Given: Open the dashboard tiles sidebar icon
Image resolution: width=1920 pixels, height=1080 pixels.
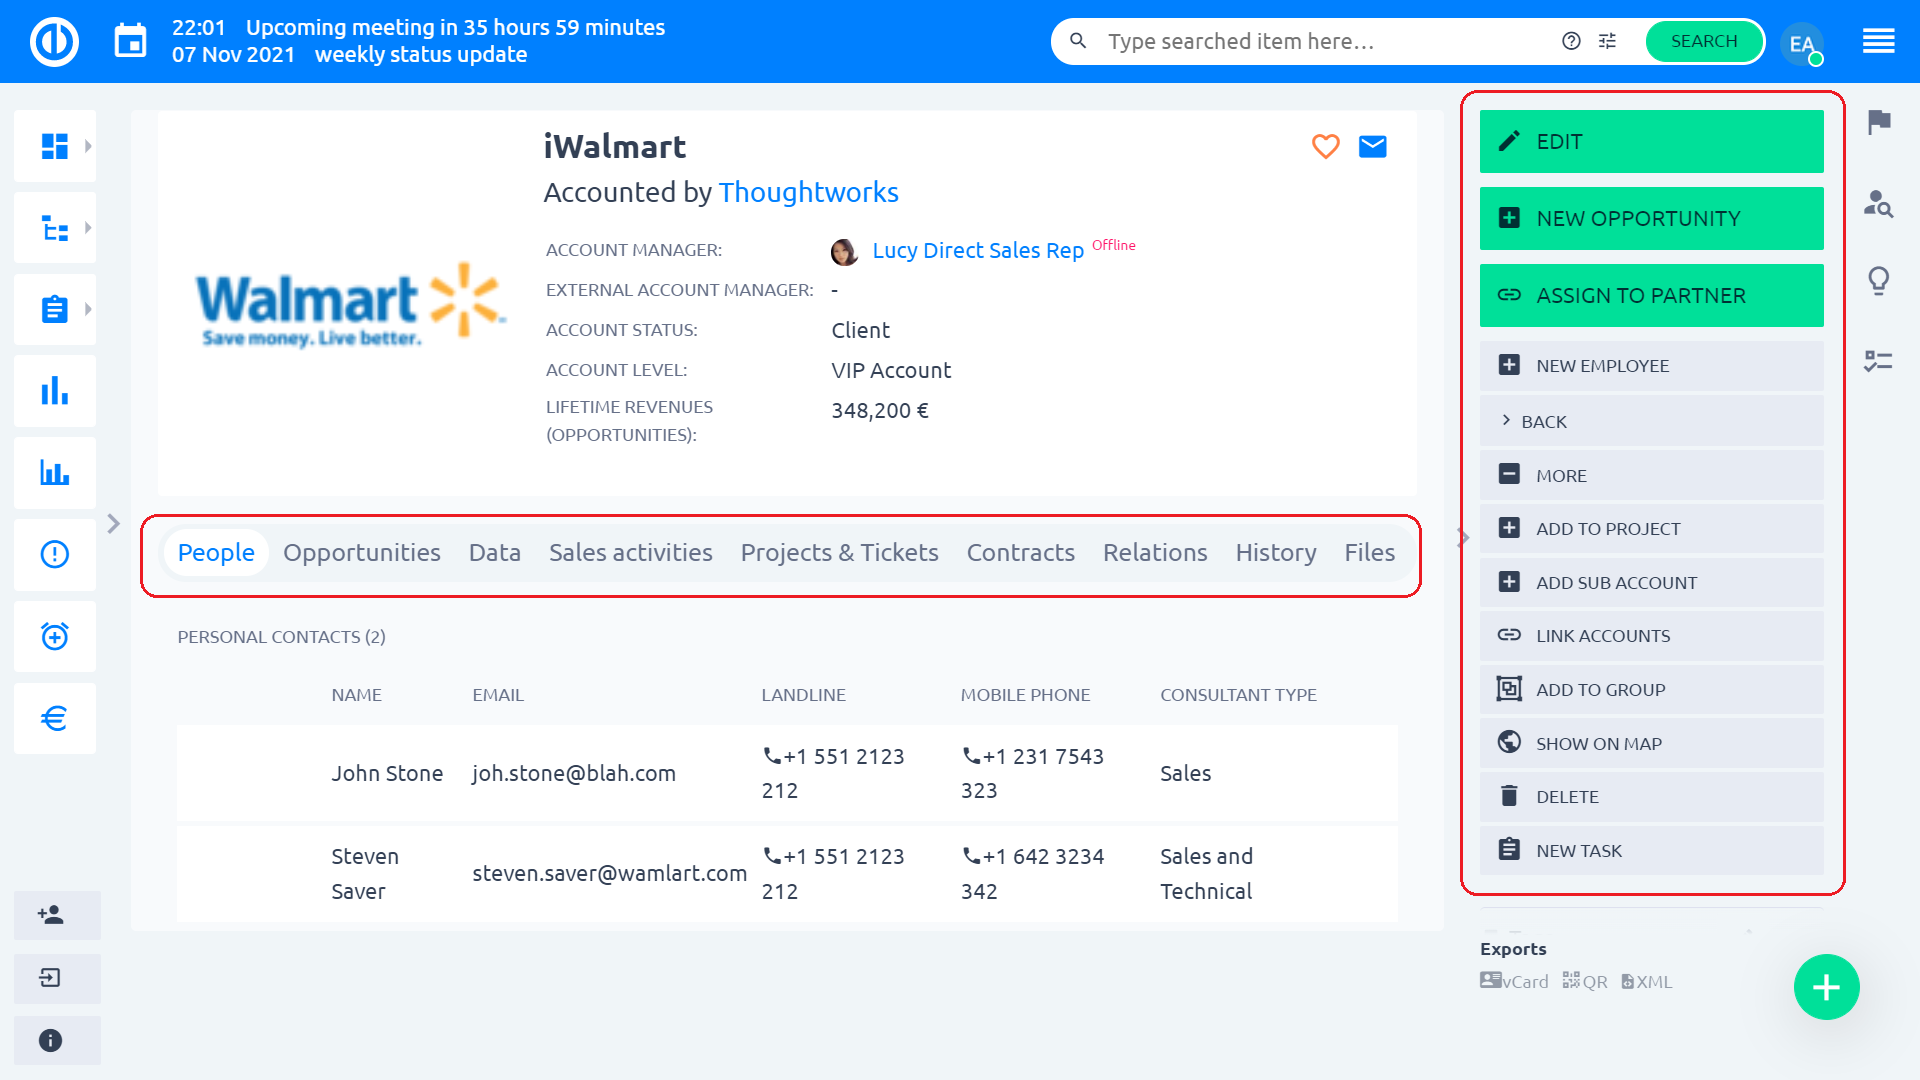Looking at the screenshot, I should [55, 146].
